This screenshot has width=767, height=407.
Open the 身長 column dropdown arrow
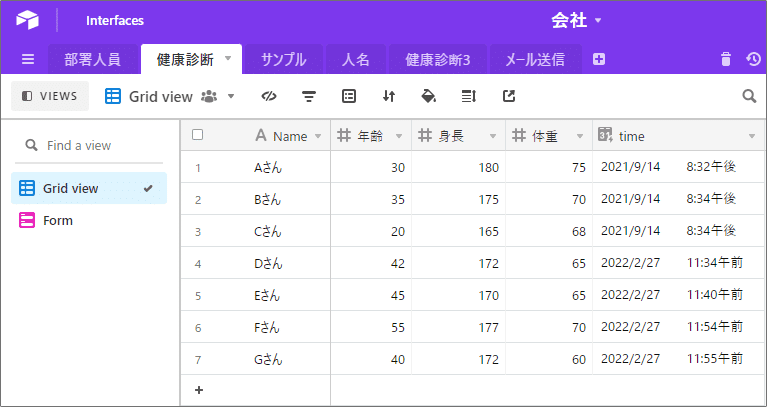[493, 136]
